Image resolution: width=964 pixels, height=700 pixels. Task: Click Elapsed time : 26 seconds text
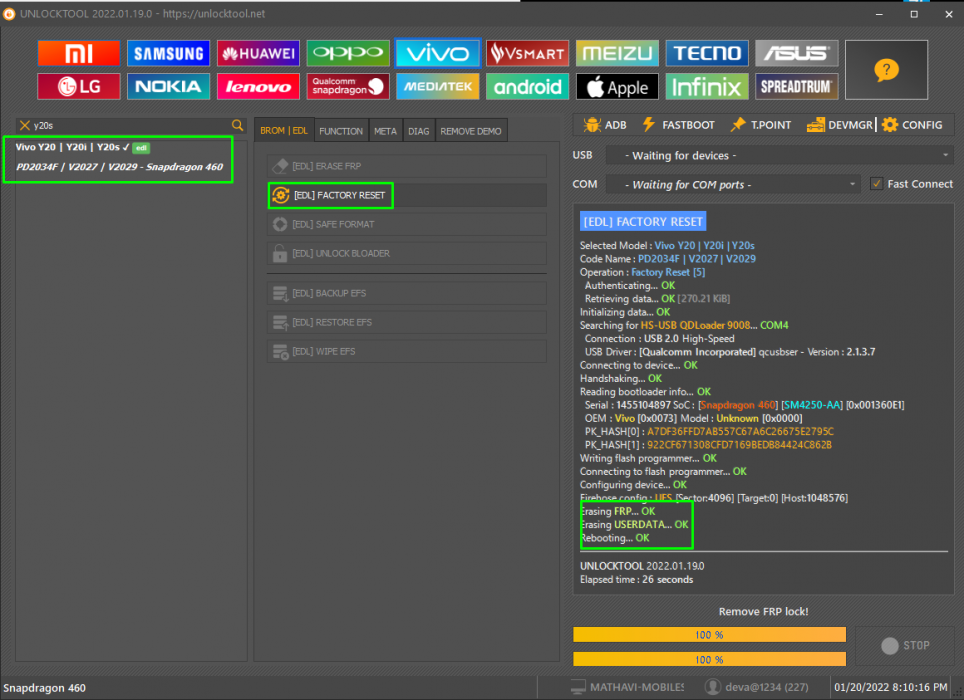636,580
